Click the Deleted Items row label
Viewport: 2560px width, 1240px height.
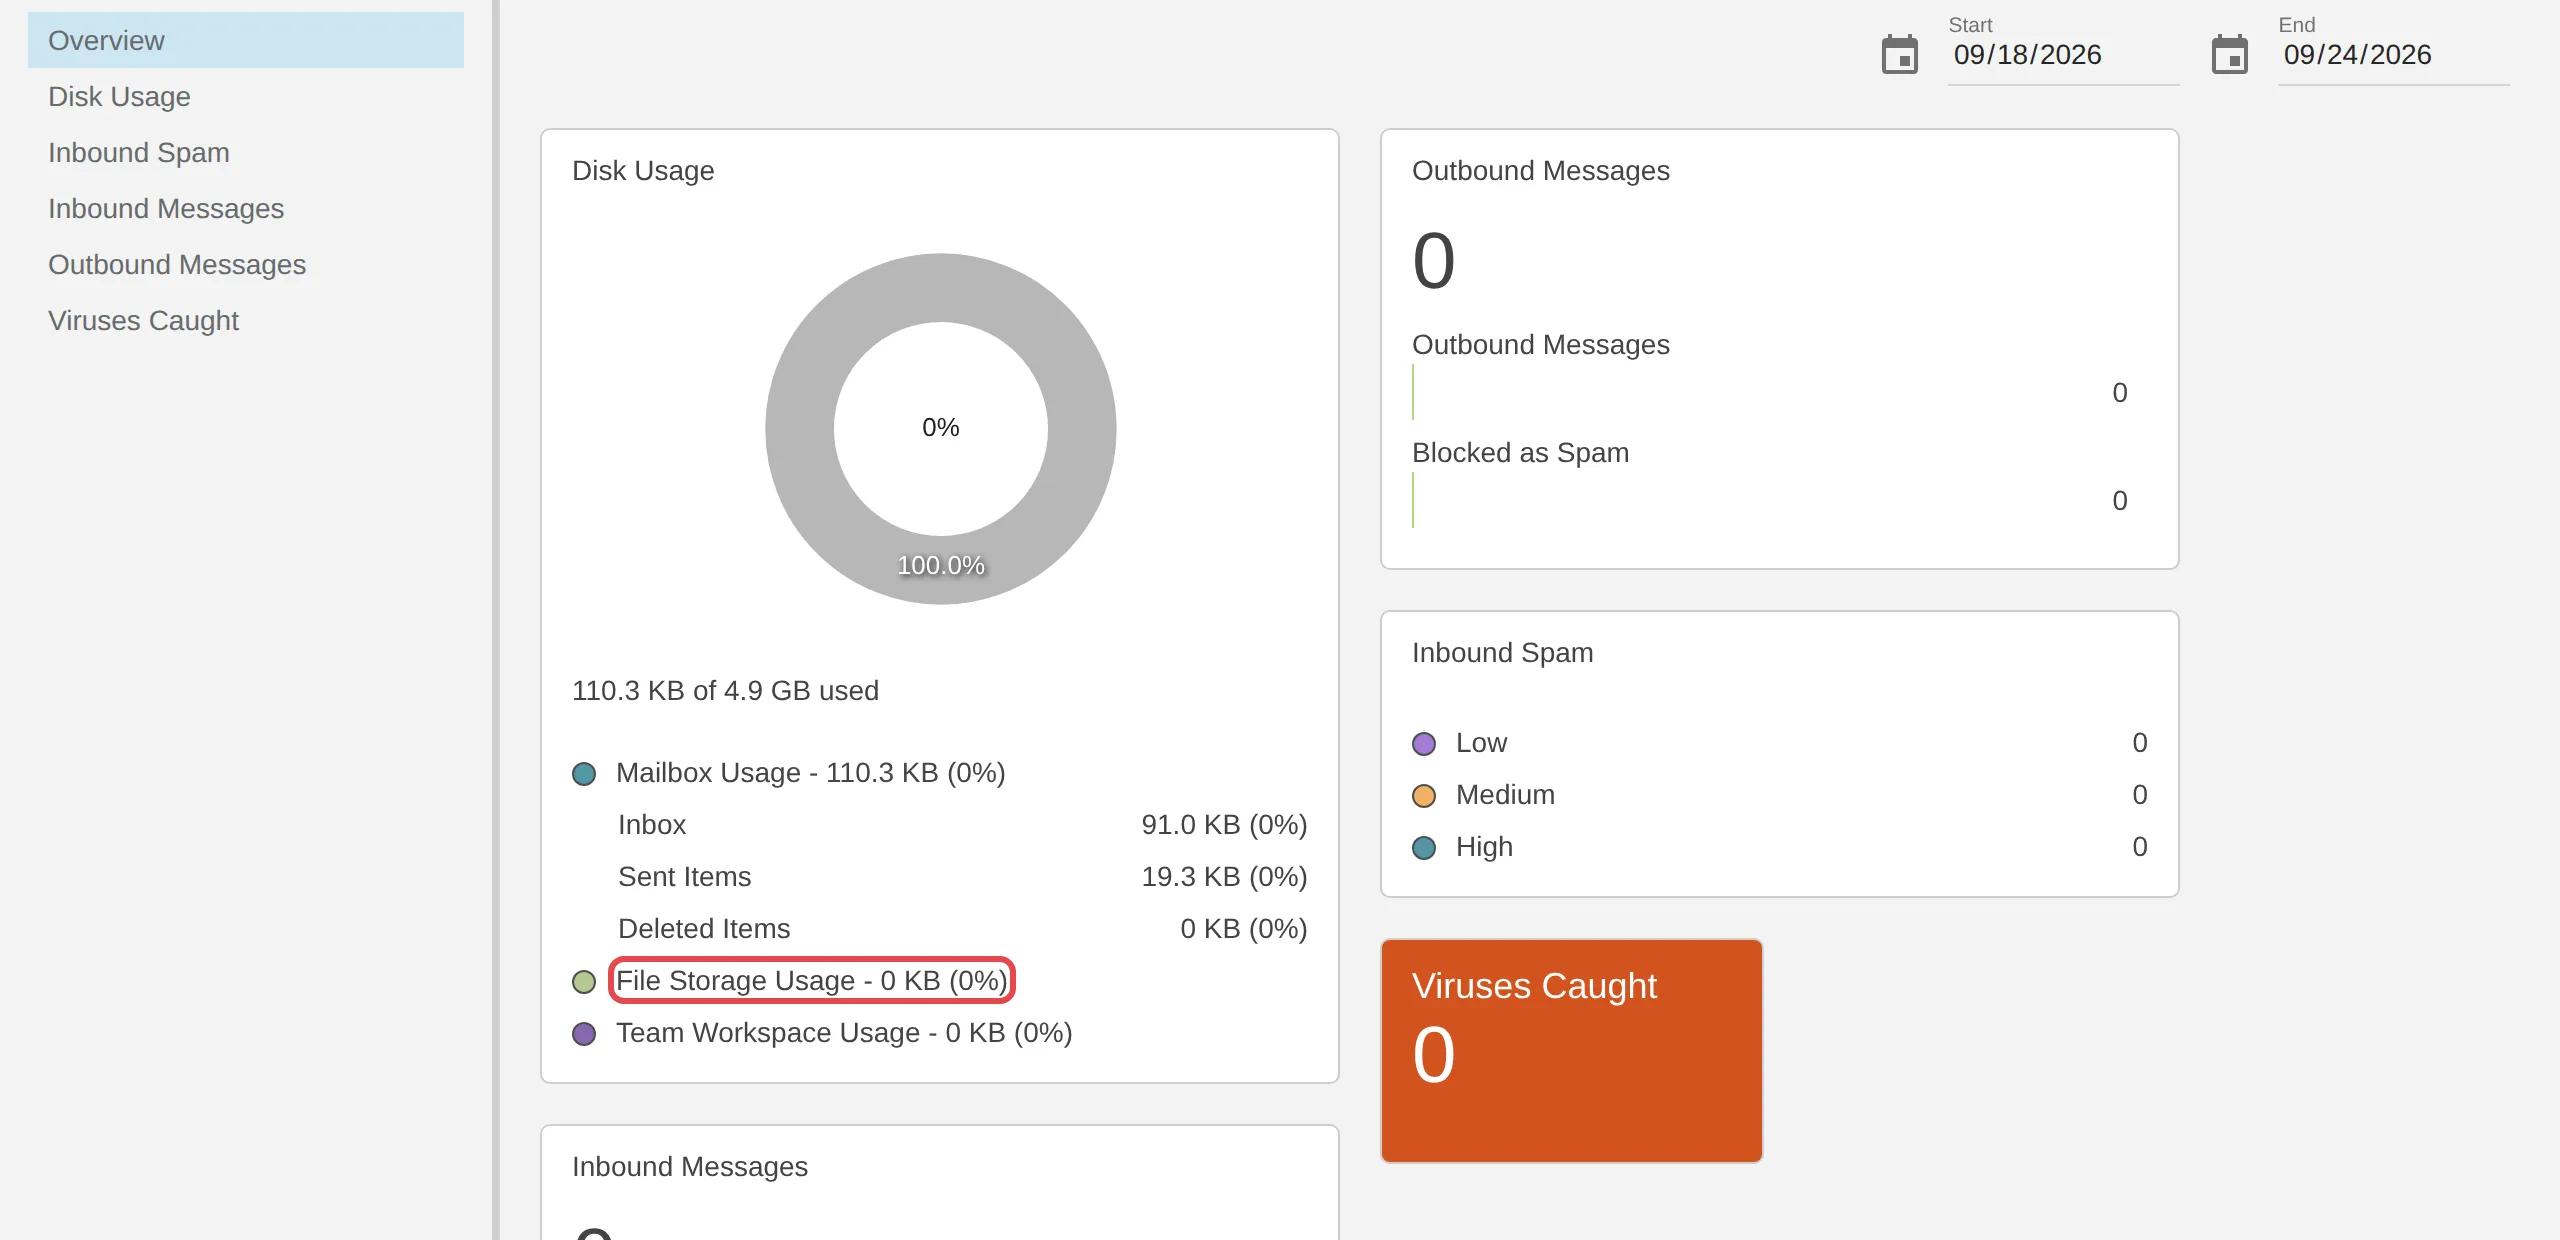click(703, 929)
